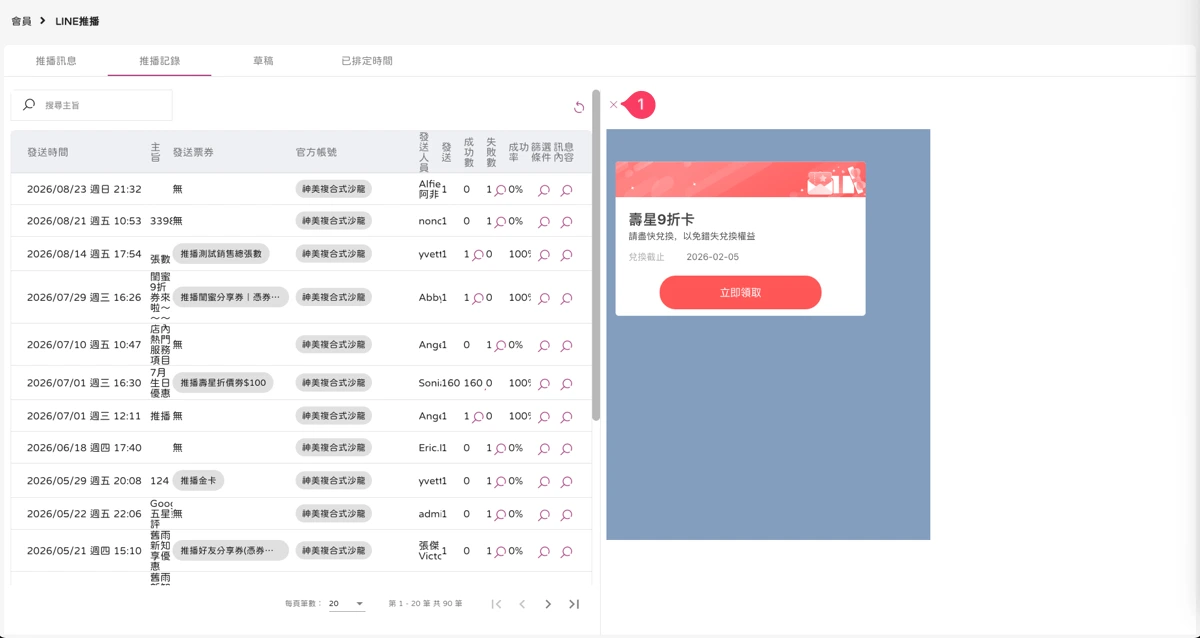View failed recipients for the 2026/08/23 broadcast
The image size is (1200, 638).
coord(500,190)
